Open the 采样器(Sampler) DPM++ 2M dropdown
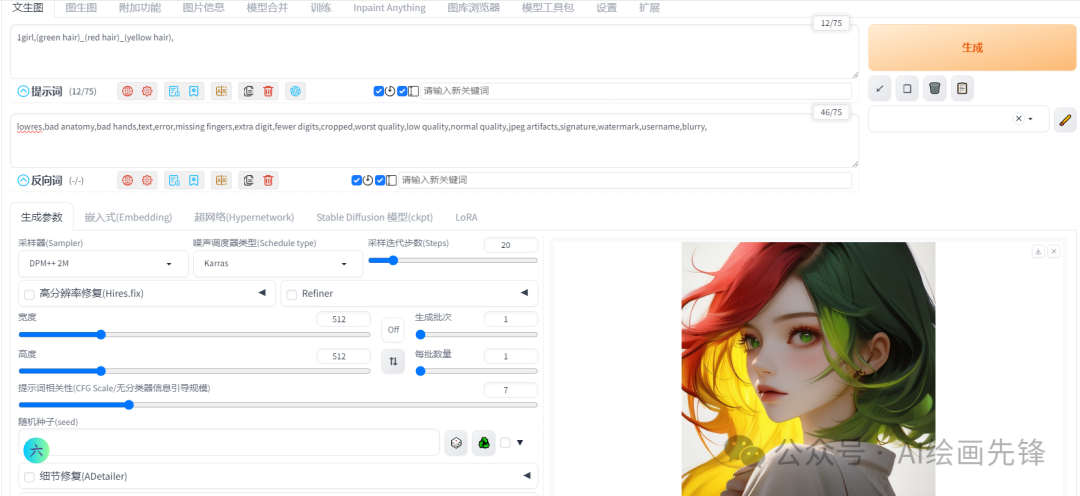Screen dimensions: 1080x496 pos(103,264)
